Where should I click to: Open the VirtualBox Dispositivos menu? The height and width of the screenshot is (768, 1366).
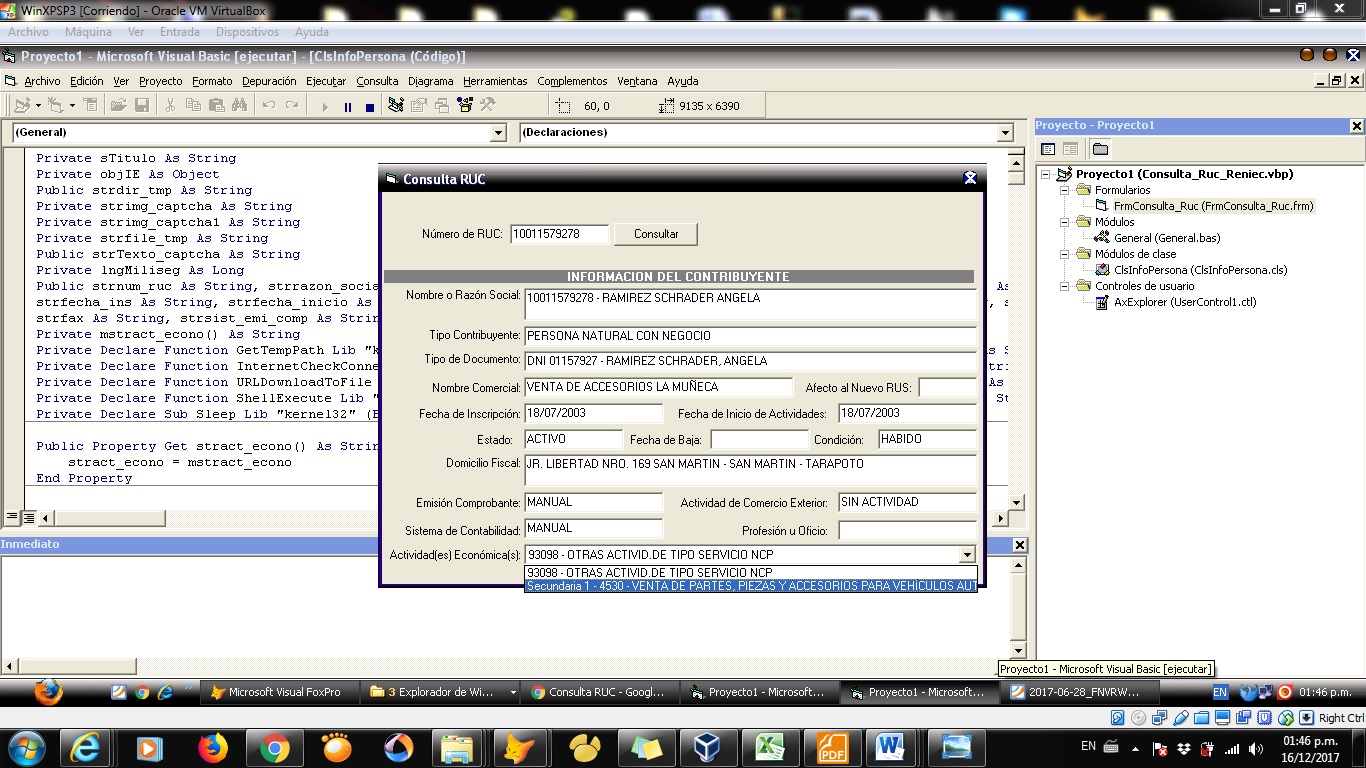click(x=247, y=32)
